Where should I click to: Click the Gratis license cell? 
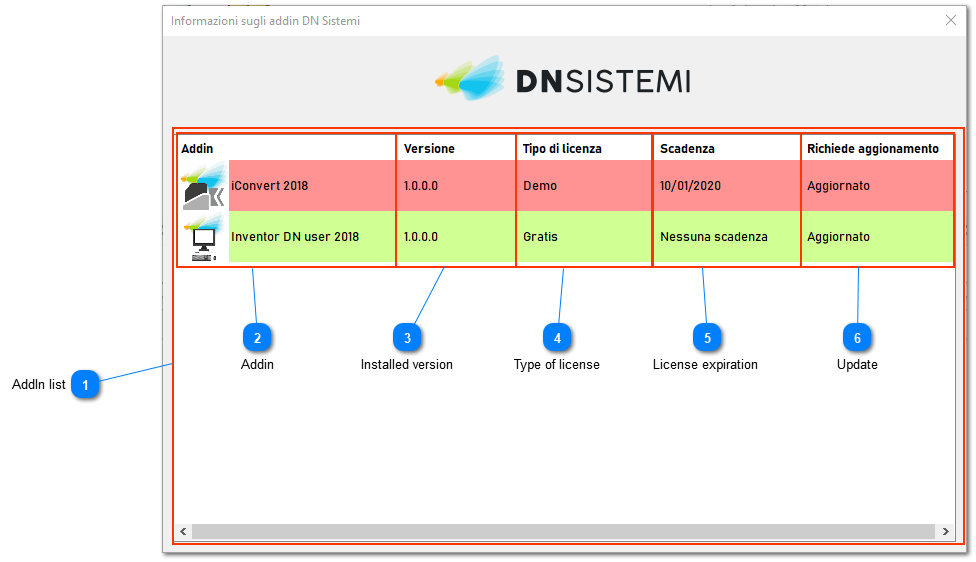point(540,237)
